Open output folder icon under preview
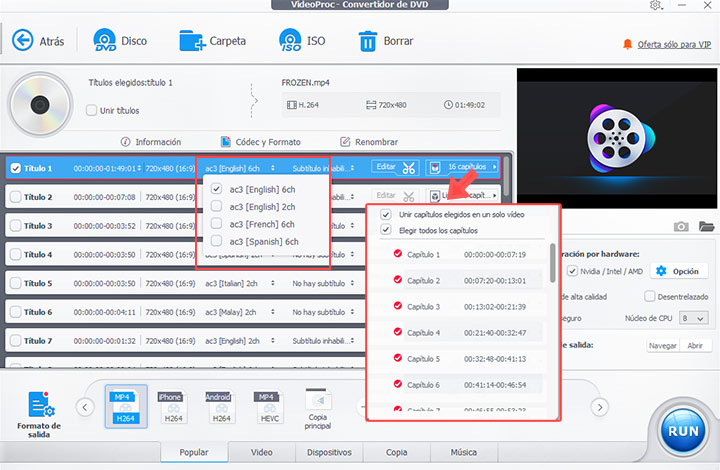The image size is (720, 470). click(706, 226)
